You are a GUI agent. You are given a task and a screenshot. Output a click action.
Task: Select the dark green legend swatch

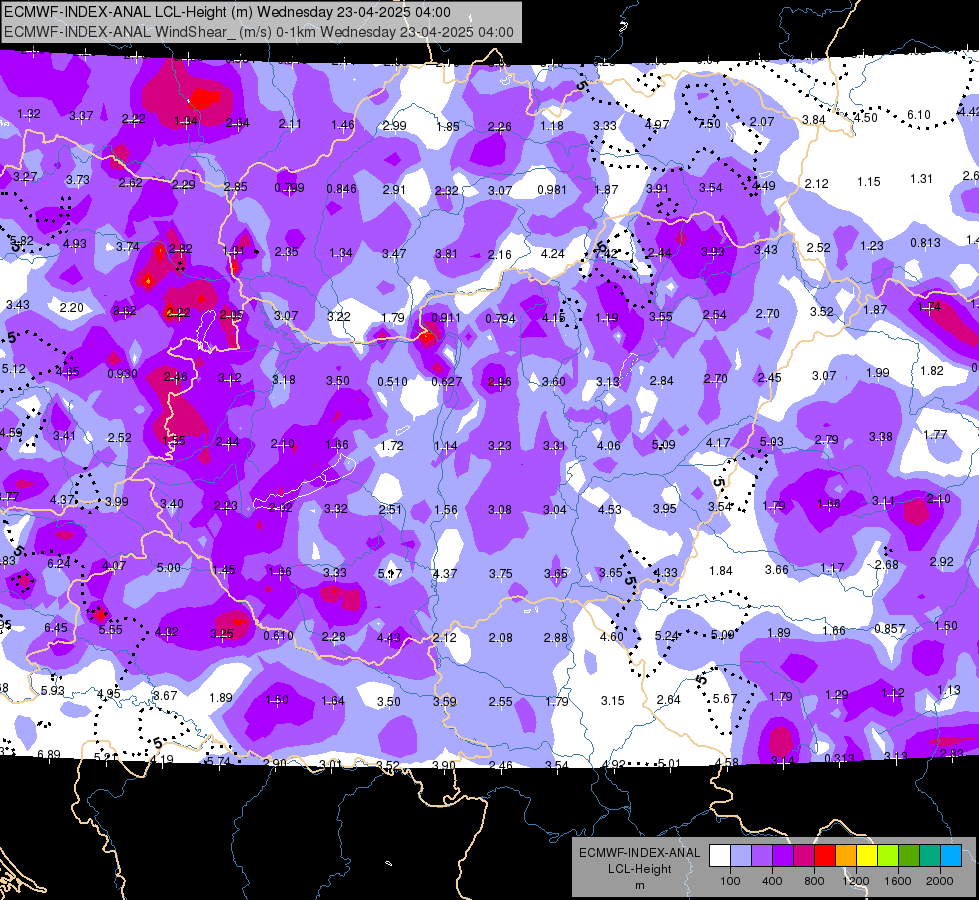pos(909,856)
